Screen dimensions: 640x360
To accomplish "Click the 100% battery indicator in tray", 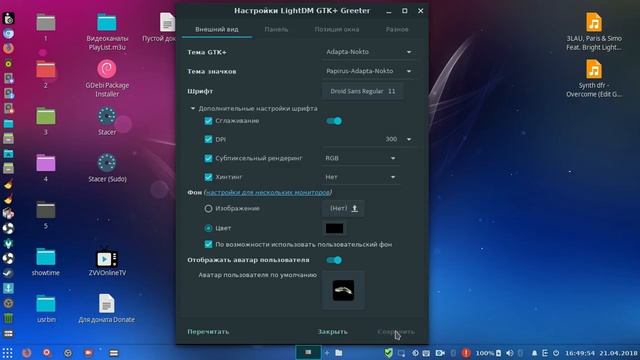I will (488, 353).
